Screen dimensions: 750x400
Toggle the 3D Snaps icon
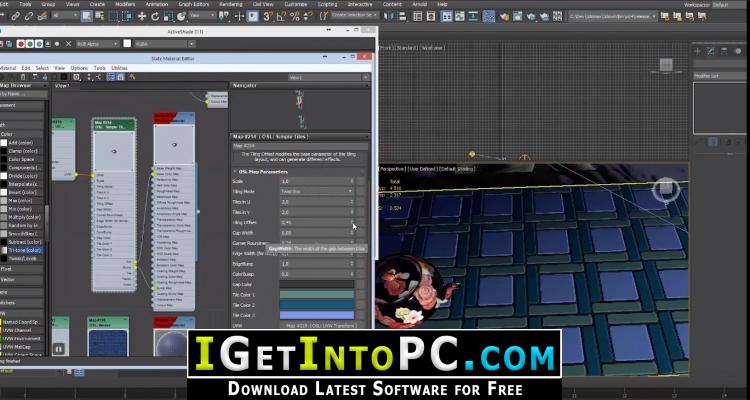point(267,16)
